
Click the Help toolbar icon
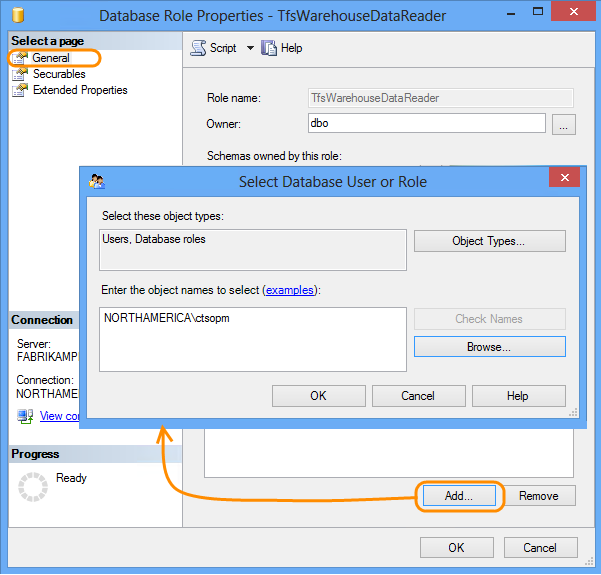pos(269,48)
